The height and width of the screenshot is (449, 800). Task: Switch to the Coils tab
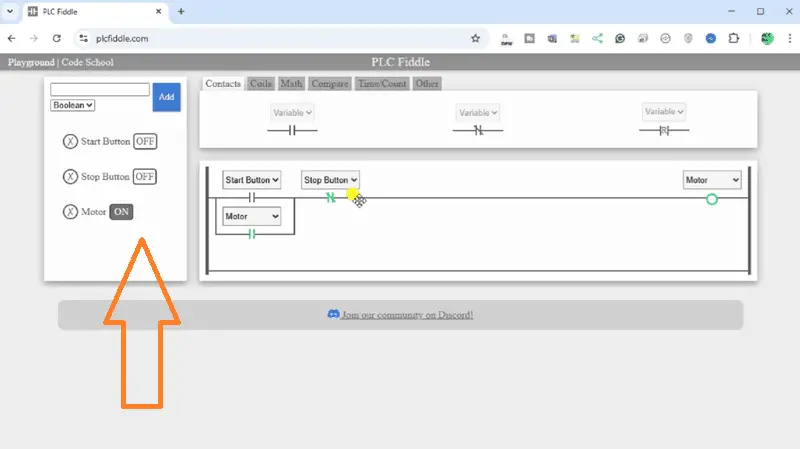(261, 84)
